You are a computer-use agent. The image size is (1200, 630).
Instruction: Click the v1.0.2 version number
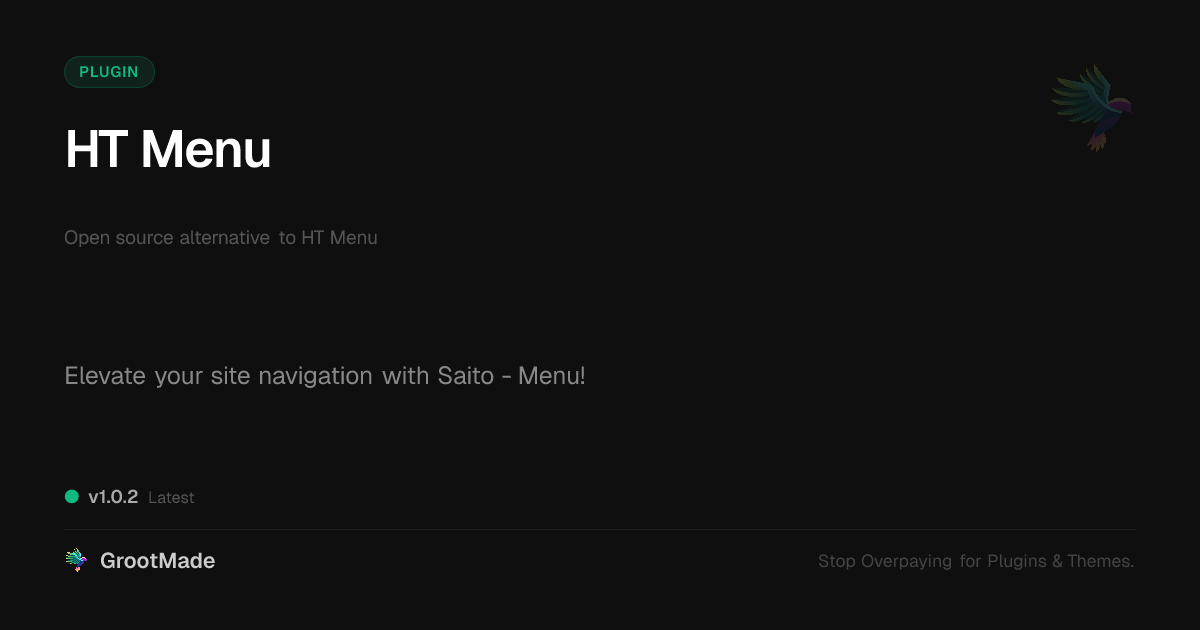113,497
